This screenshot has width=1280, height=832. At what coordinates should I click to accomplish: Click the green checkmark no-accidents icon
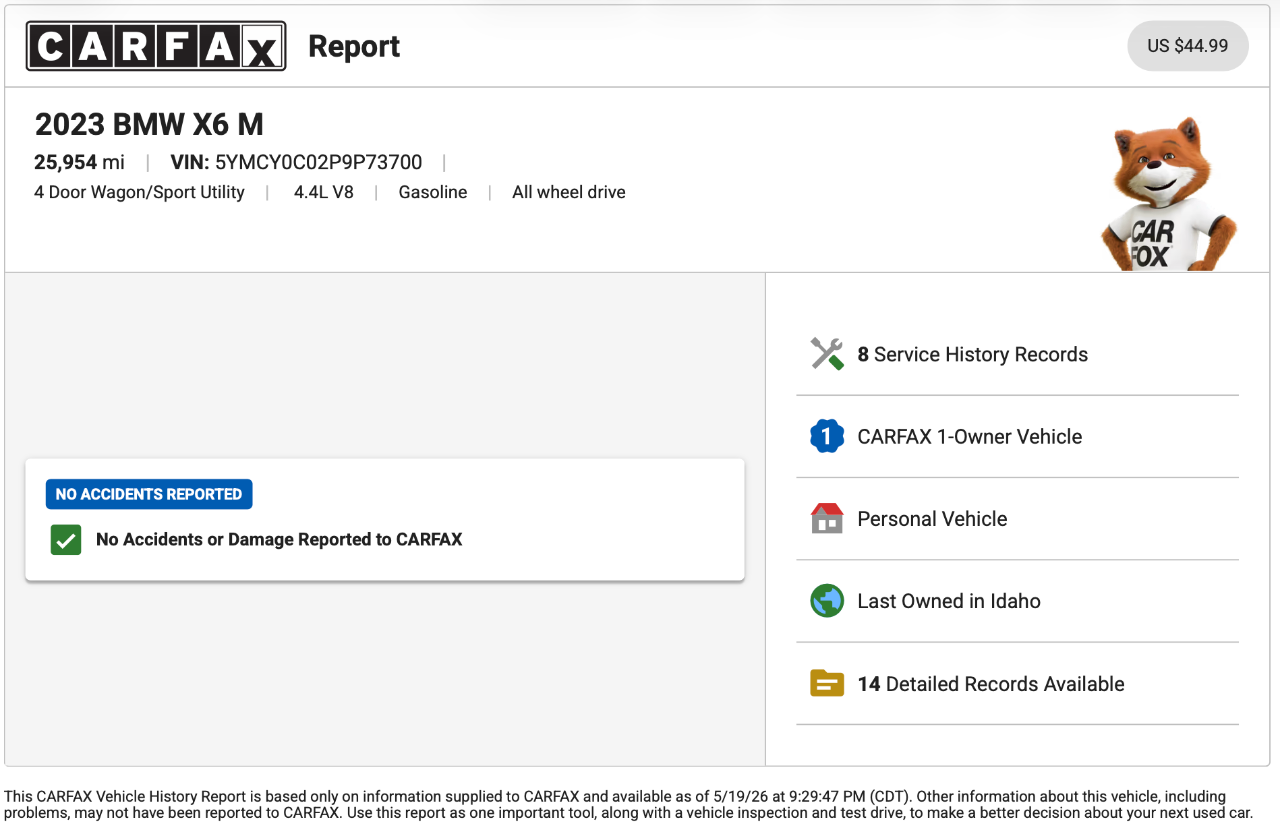[66, 540]
